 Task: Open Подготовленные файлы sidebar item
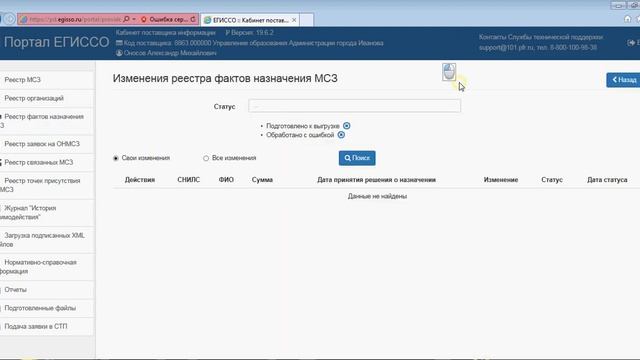click(x=47, y=308)
